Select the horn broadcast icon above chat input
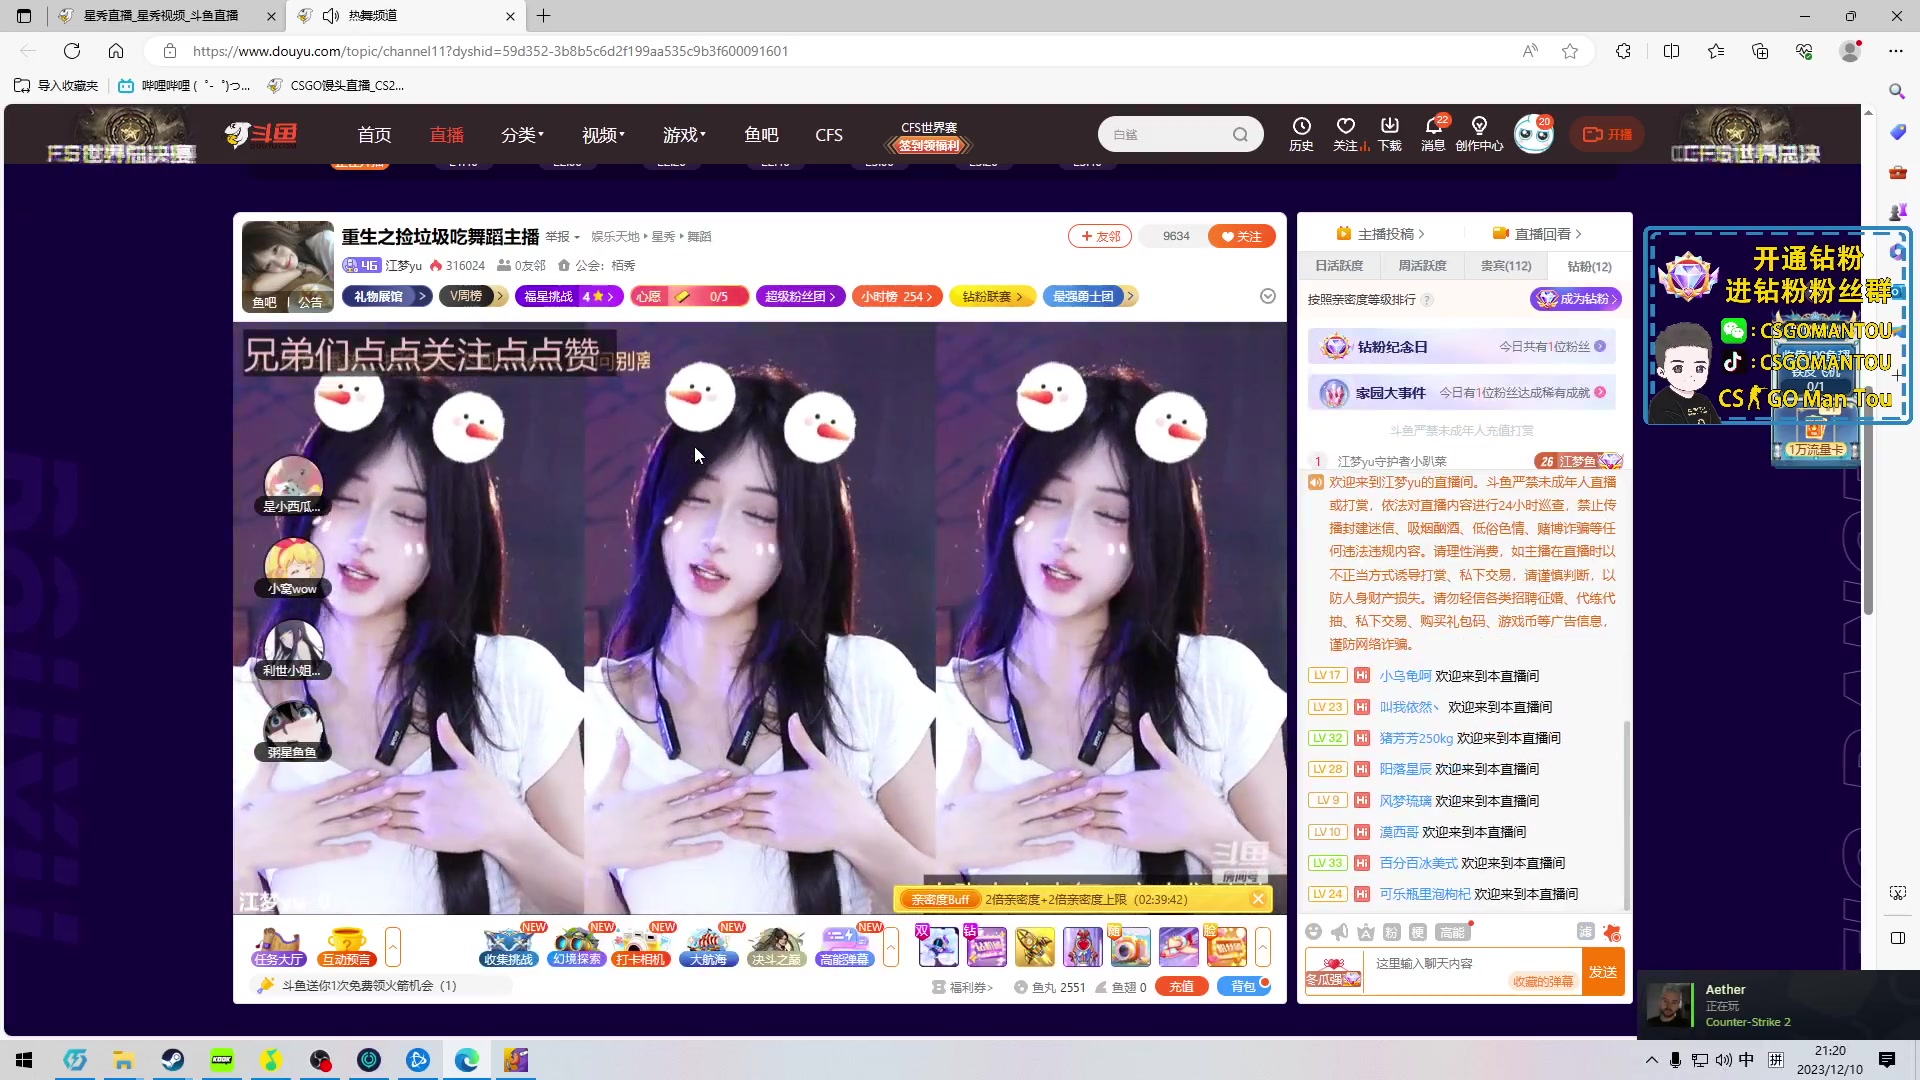The image size is (1920, 1080). click(x=1340, y=931)
